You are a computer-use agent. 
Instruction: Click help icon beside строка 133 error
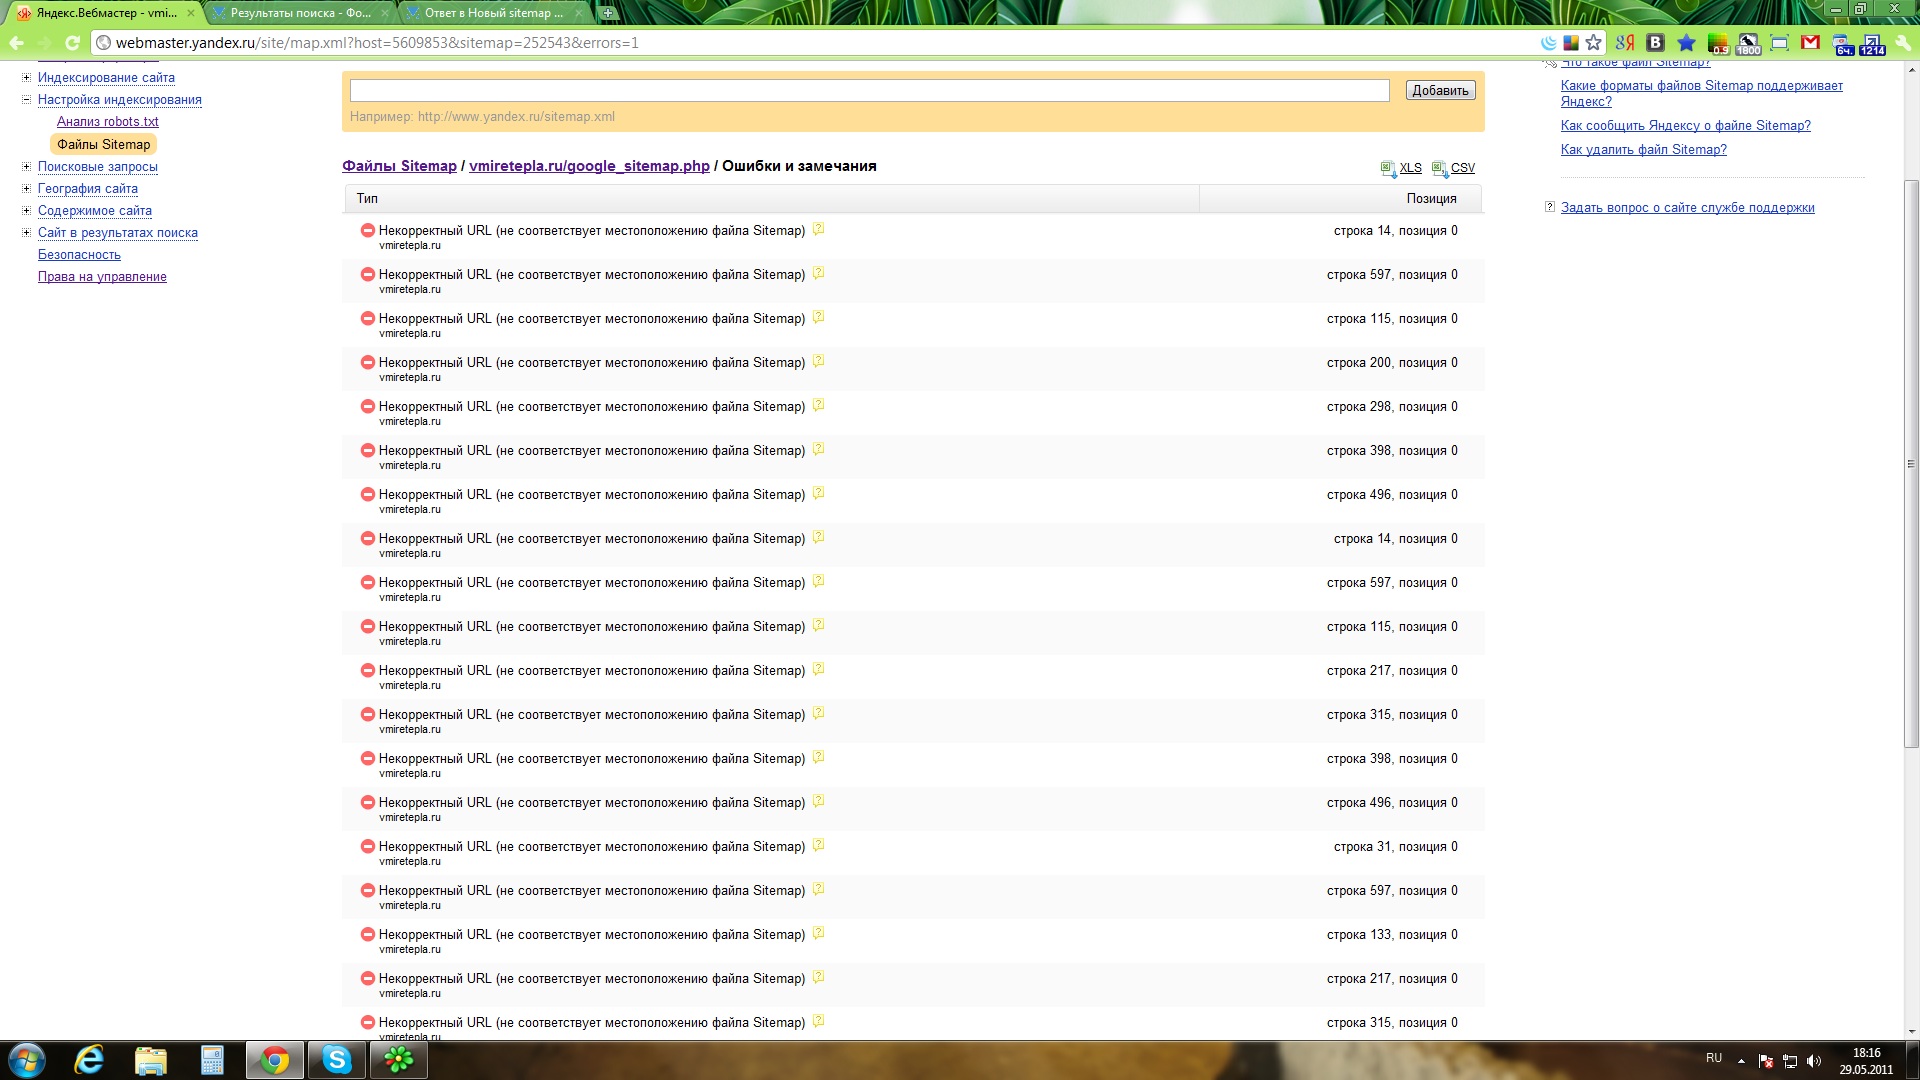(x=818, y=933)
